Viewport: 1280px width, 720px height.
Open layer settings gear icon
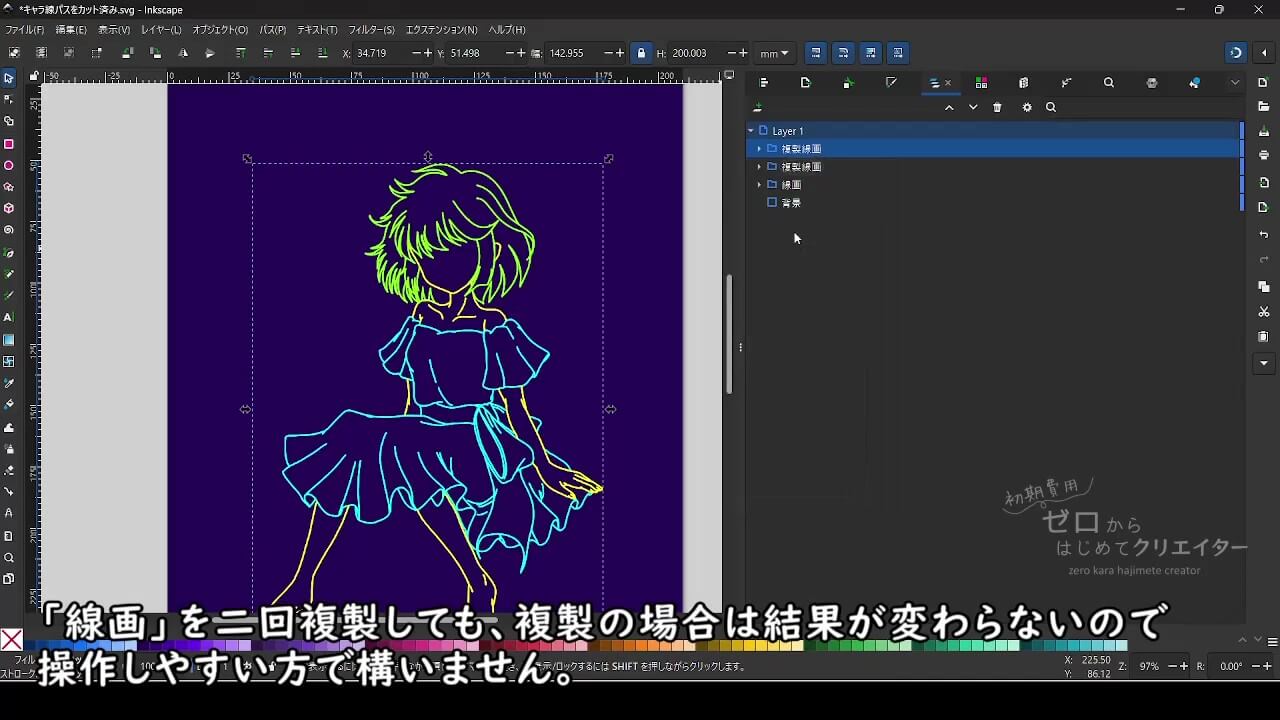click(x=1027, y=108)
